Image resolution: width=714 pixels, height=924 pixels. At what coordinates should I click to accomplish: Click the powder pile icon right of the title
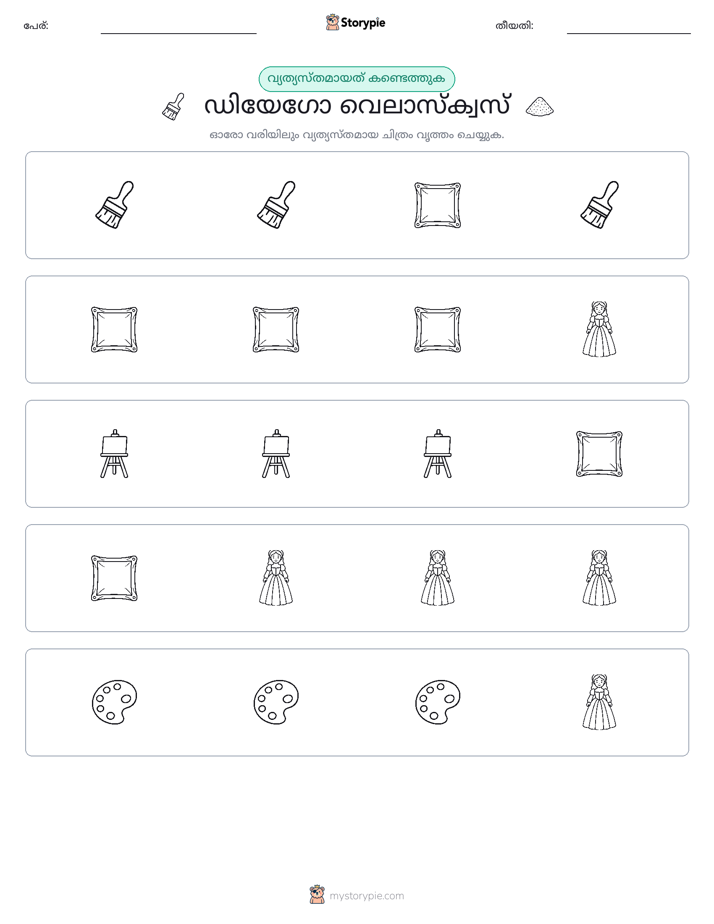[539, 107]
